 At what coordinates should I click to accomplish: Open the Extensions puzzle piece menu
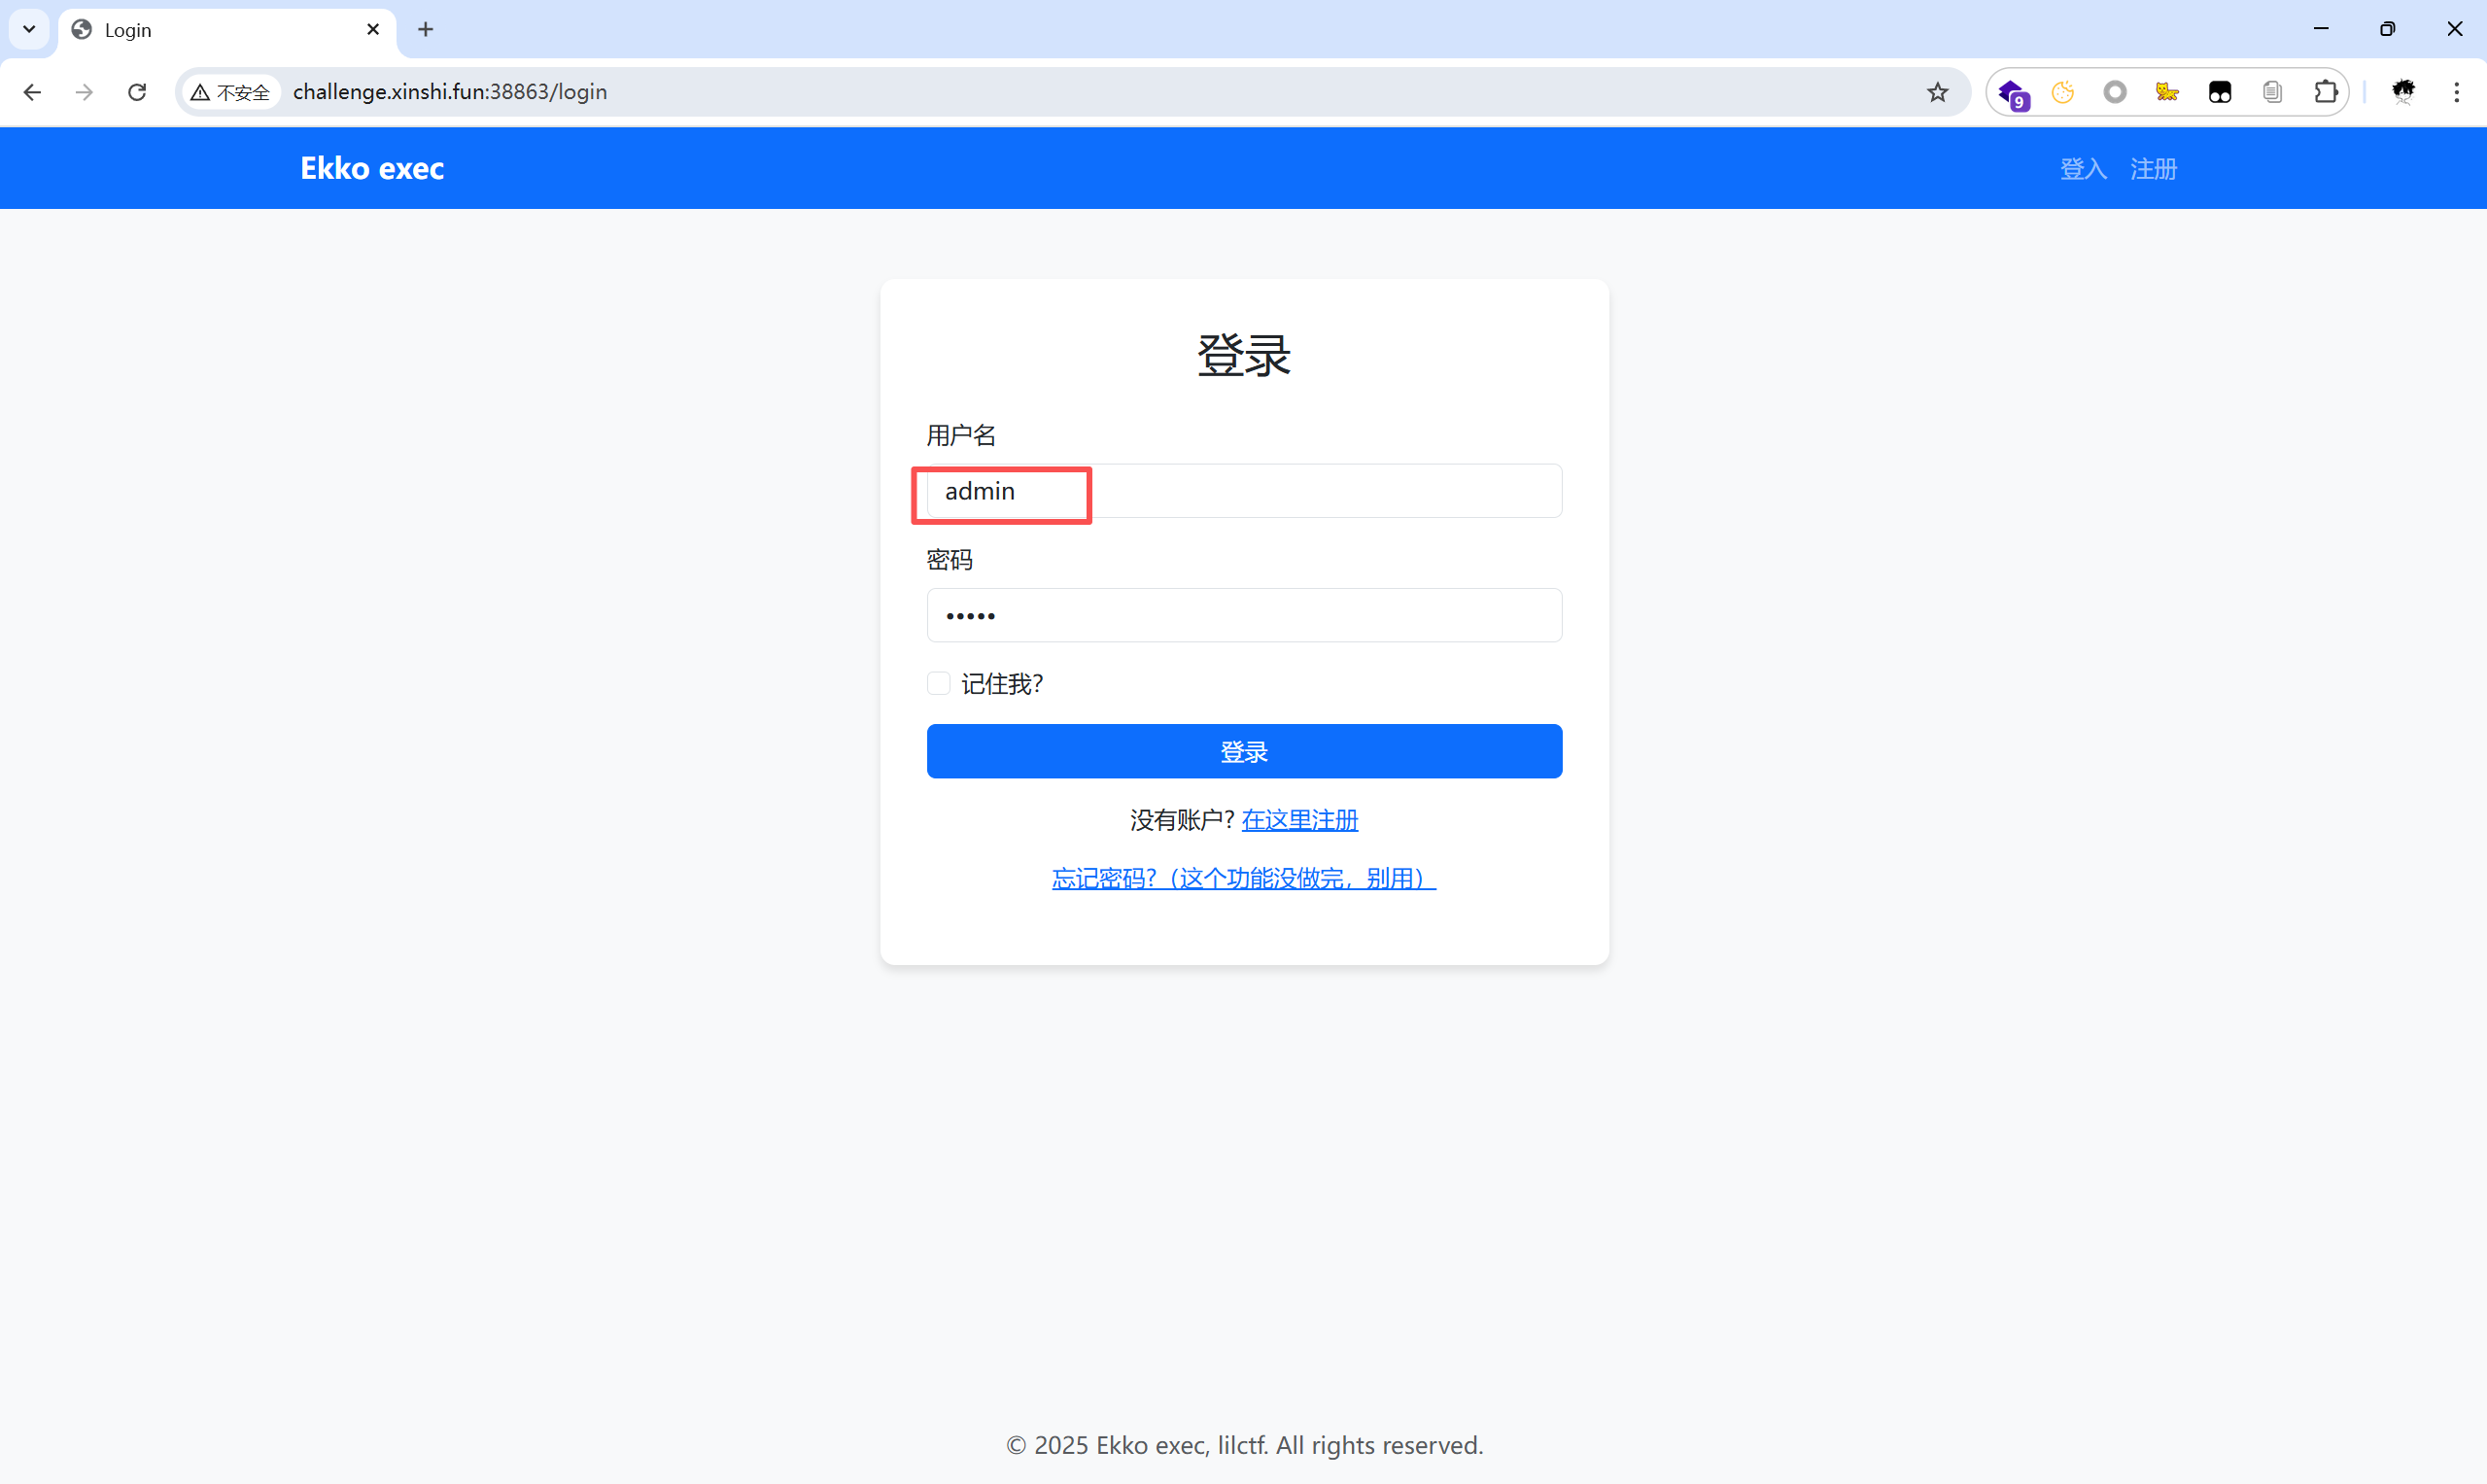point(2325,93)
